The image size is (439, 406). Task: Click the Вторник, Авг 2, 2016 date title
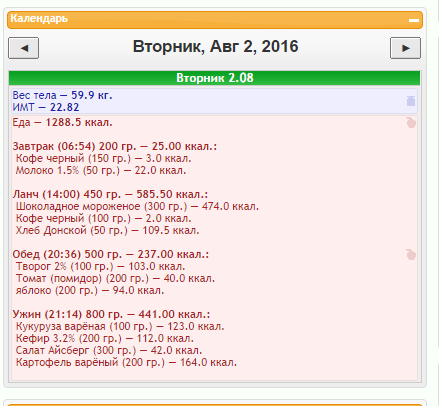[215, 46]
